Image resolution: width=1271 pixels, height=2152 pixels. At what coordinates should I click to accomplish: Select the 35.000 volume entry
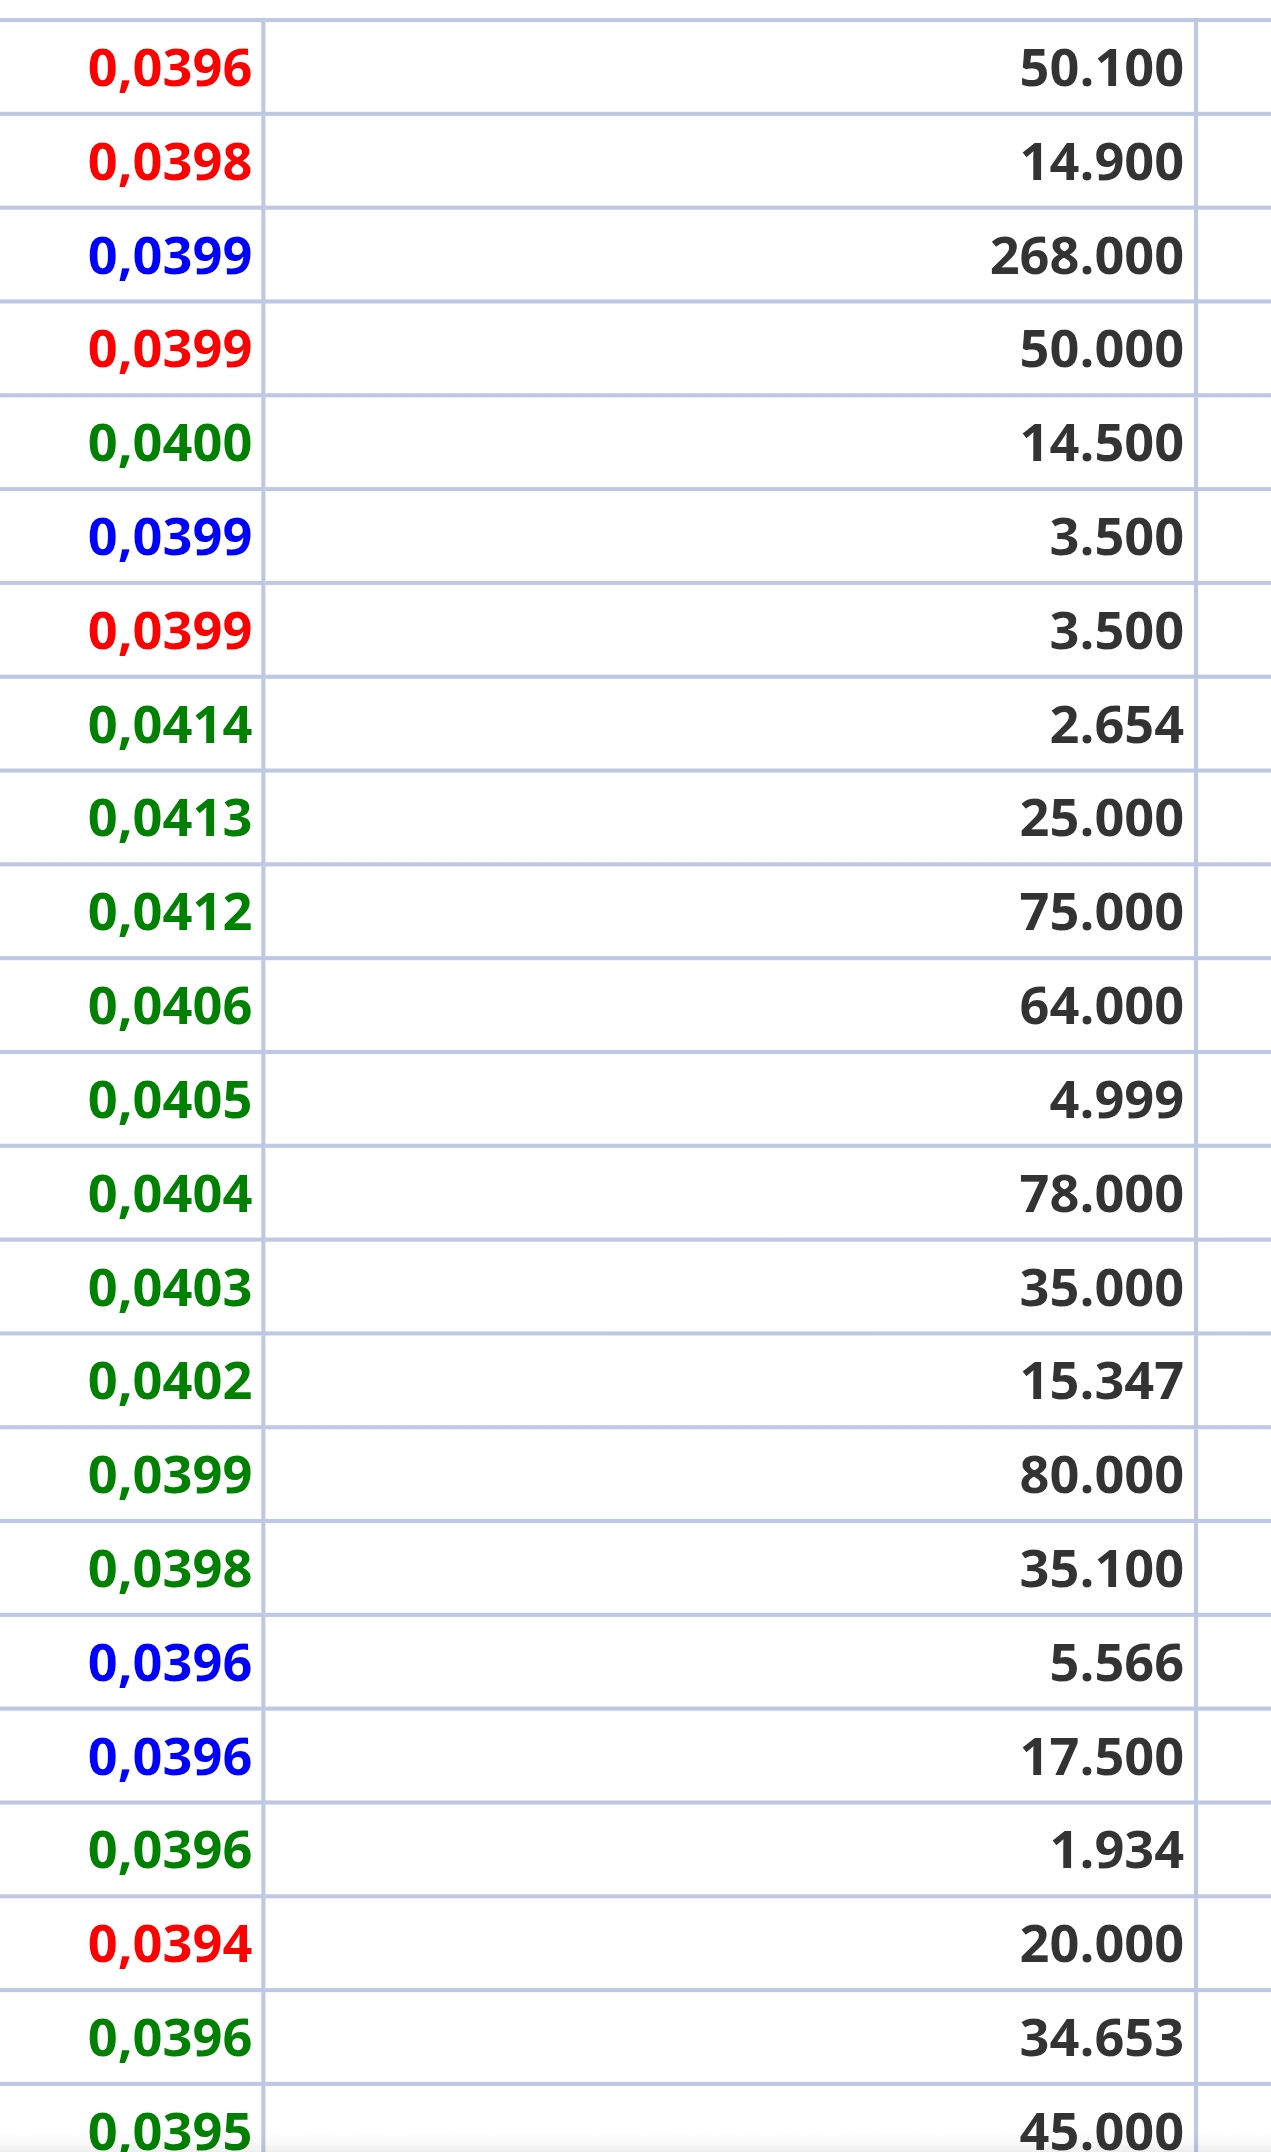(x=1101, y=1288)
